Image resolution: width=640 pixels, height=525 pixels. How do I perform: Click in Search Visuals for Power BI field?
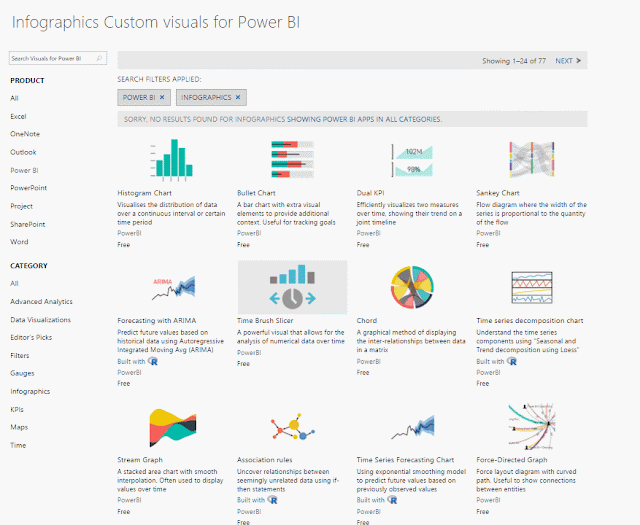tap(58, 58)
